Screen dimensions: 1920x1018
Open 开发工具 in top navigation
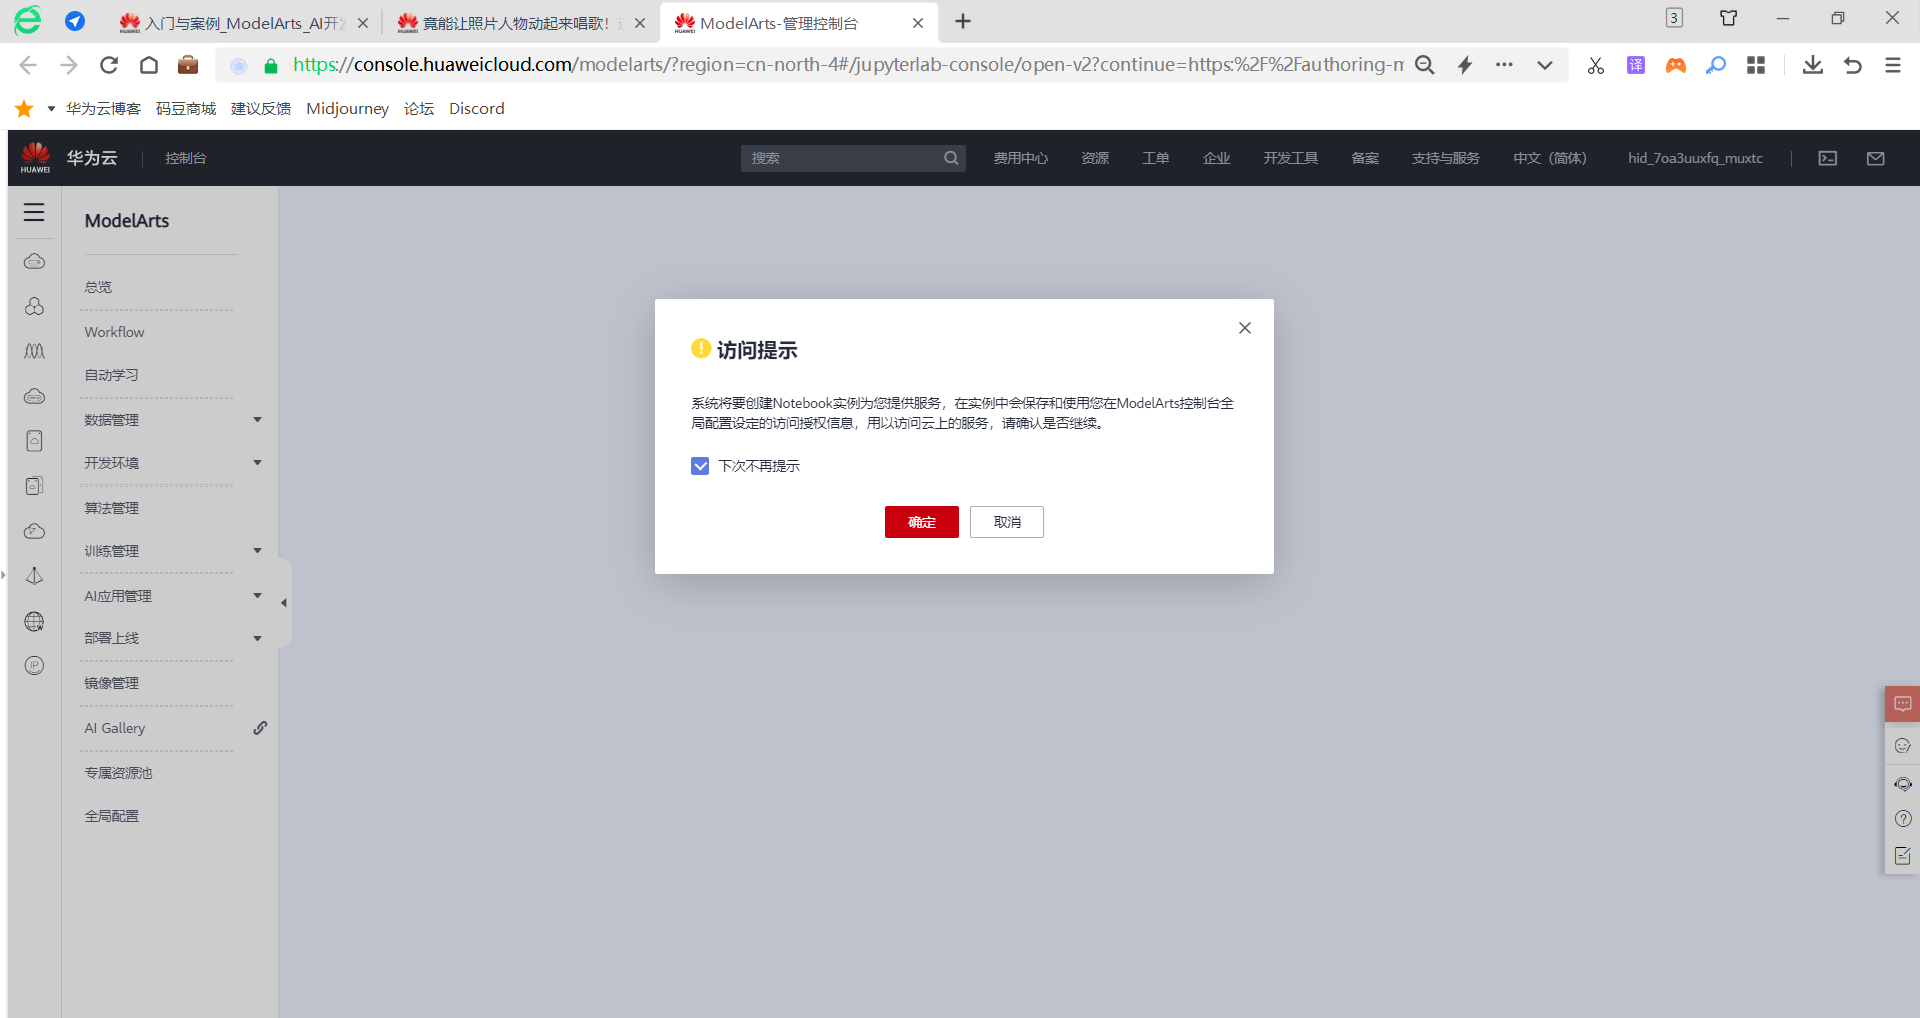coord(1290,158)
